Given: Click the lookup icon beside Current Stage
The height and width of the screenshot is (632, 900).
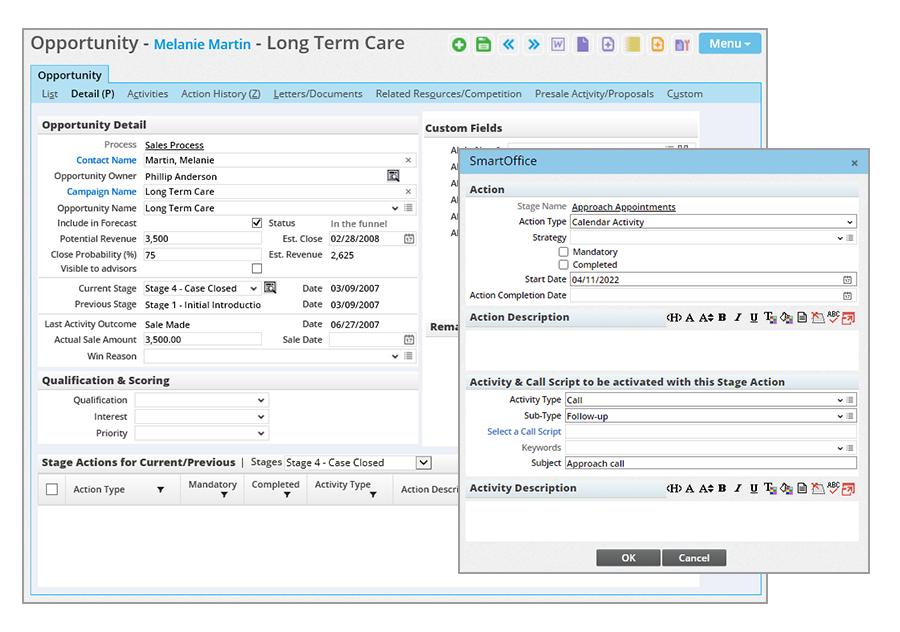Looking at the screenshot, I should (x=270, y=287).
